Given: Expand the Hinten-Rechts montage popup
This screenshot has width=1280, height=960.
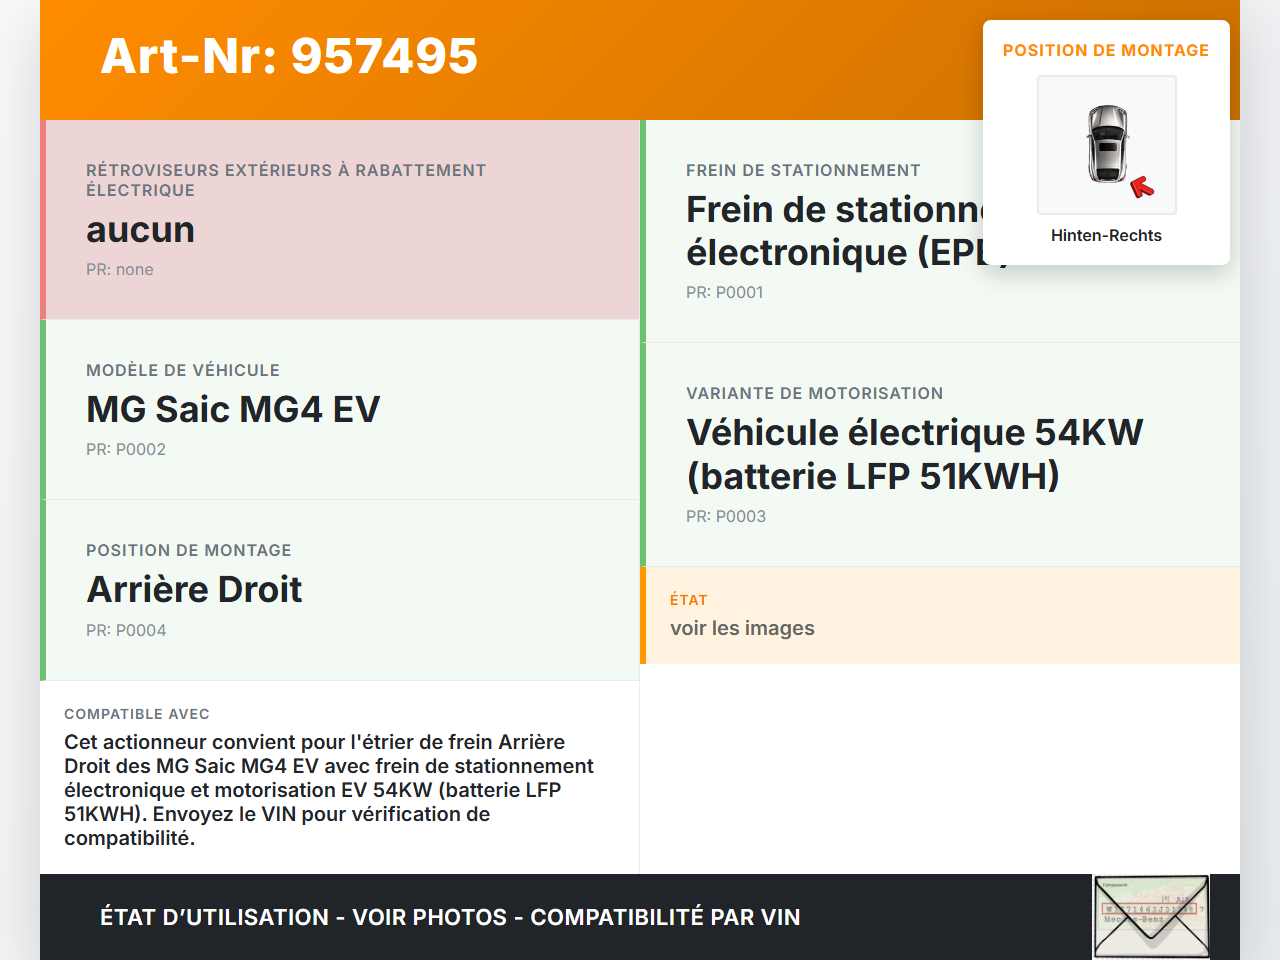Looking at the screenshot, I should tap(1106, 235).
